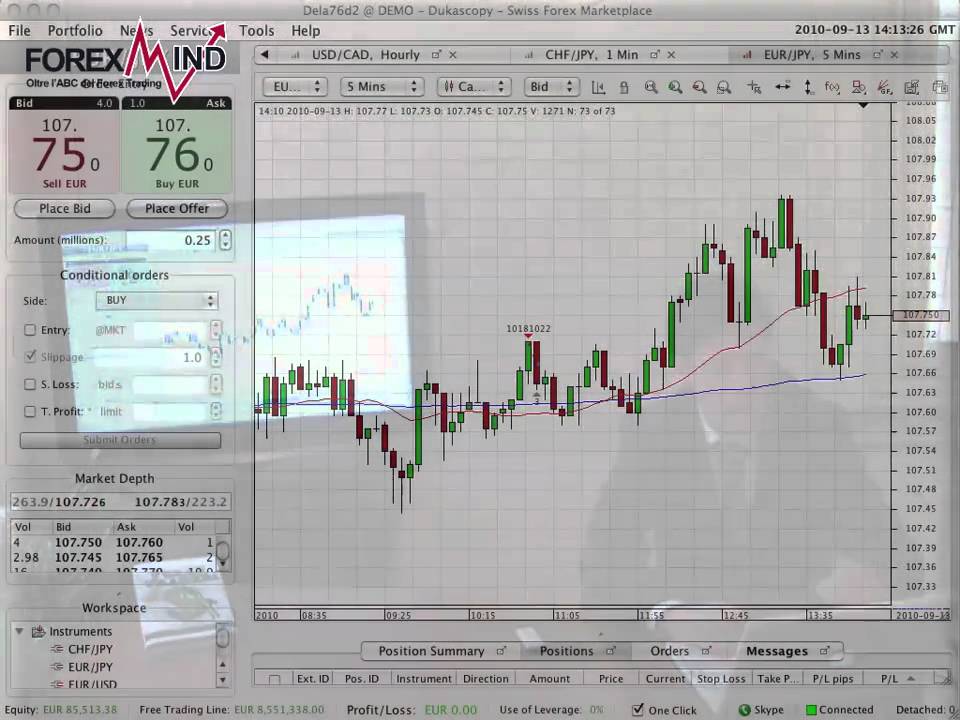The image size is (960, 720).
Task: Select EUR/JPY in the Instruments tree
Action: tap(90, 667)
